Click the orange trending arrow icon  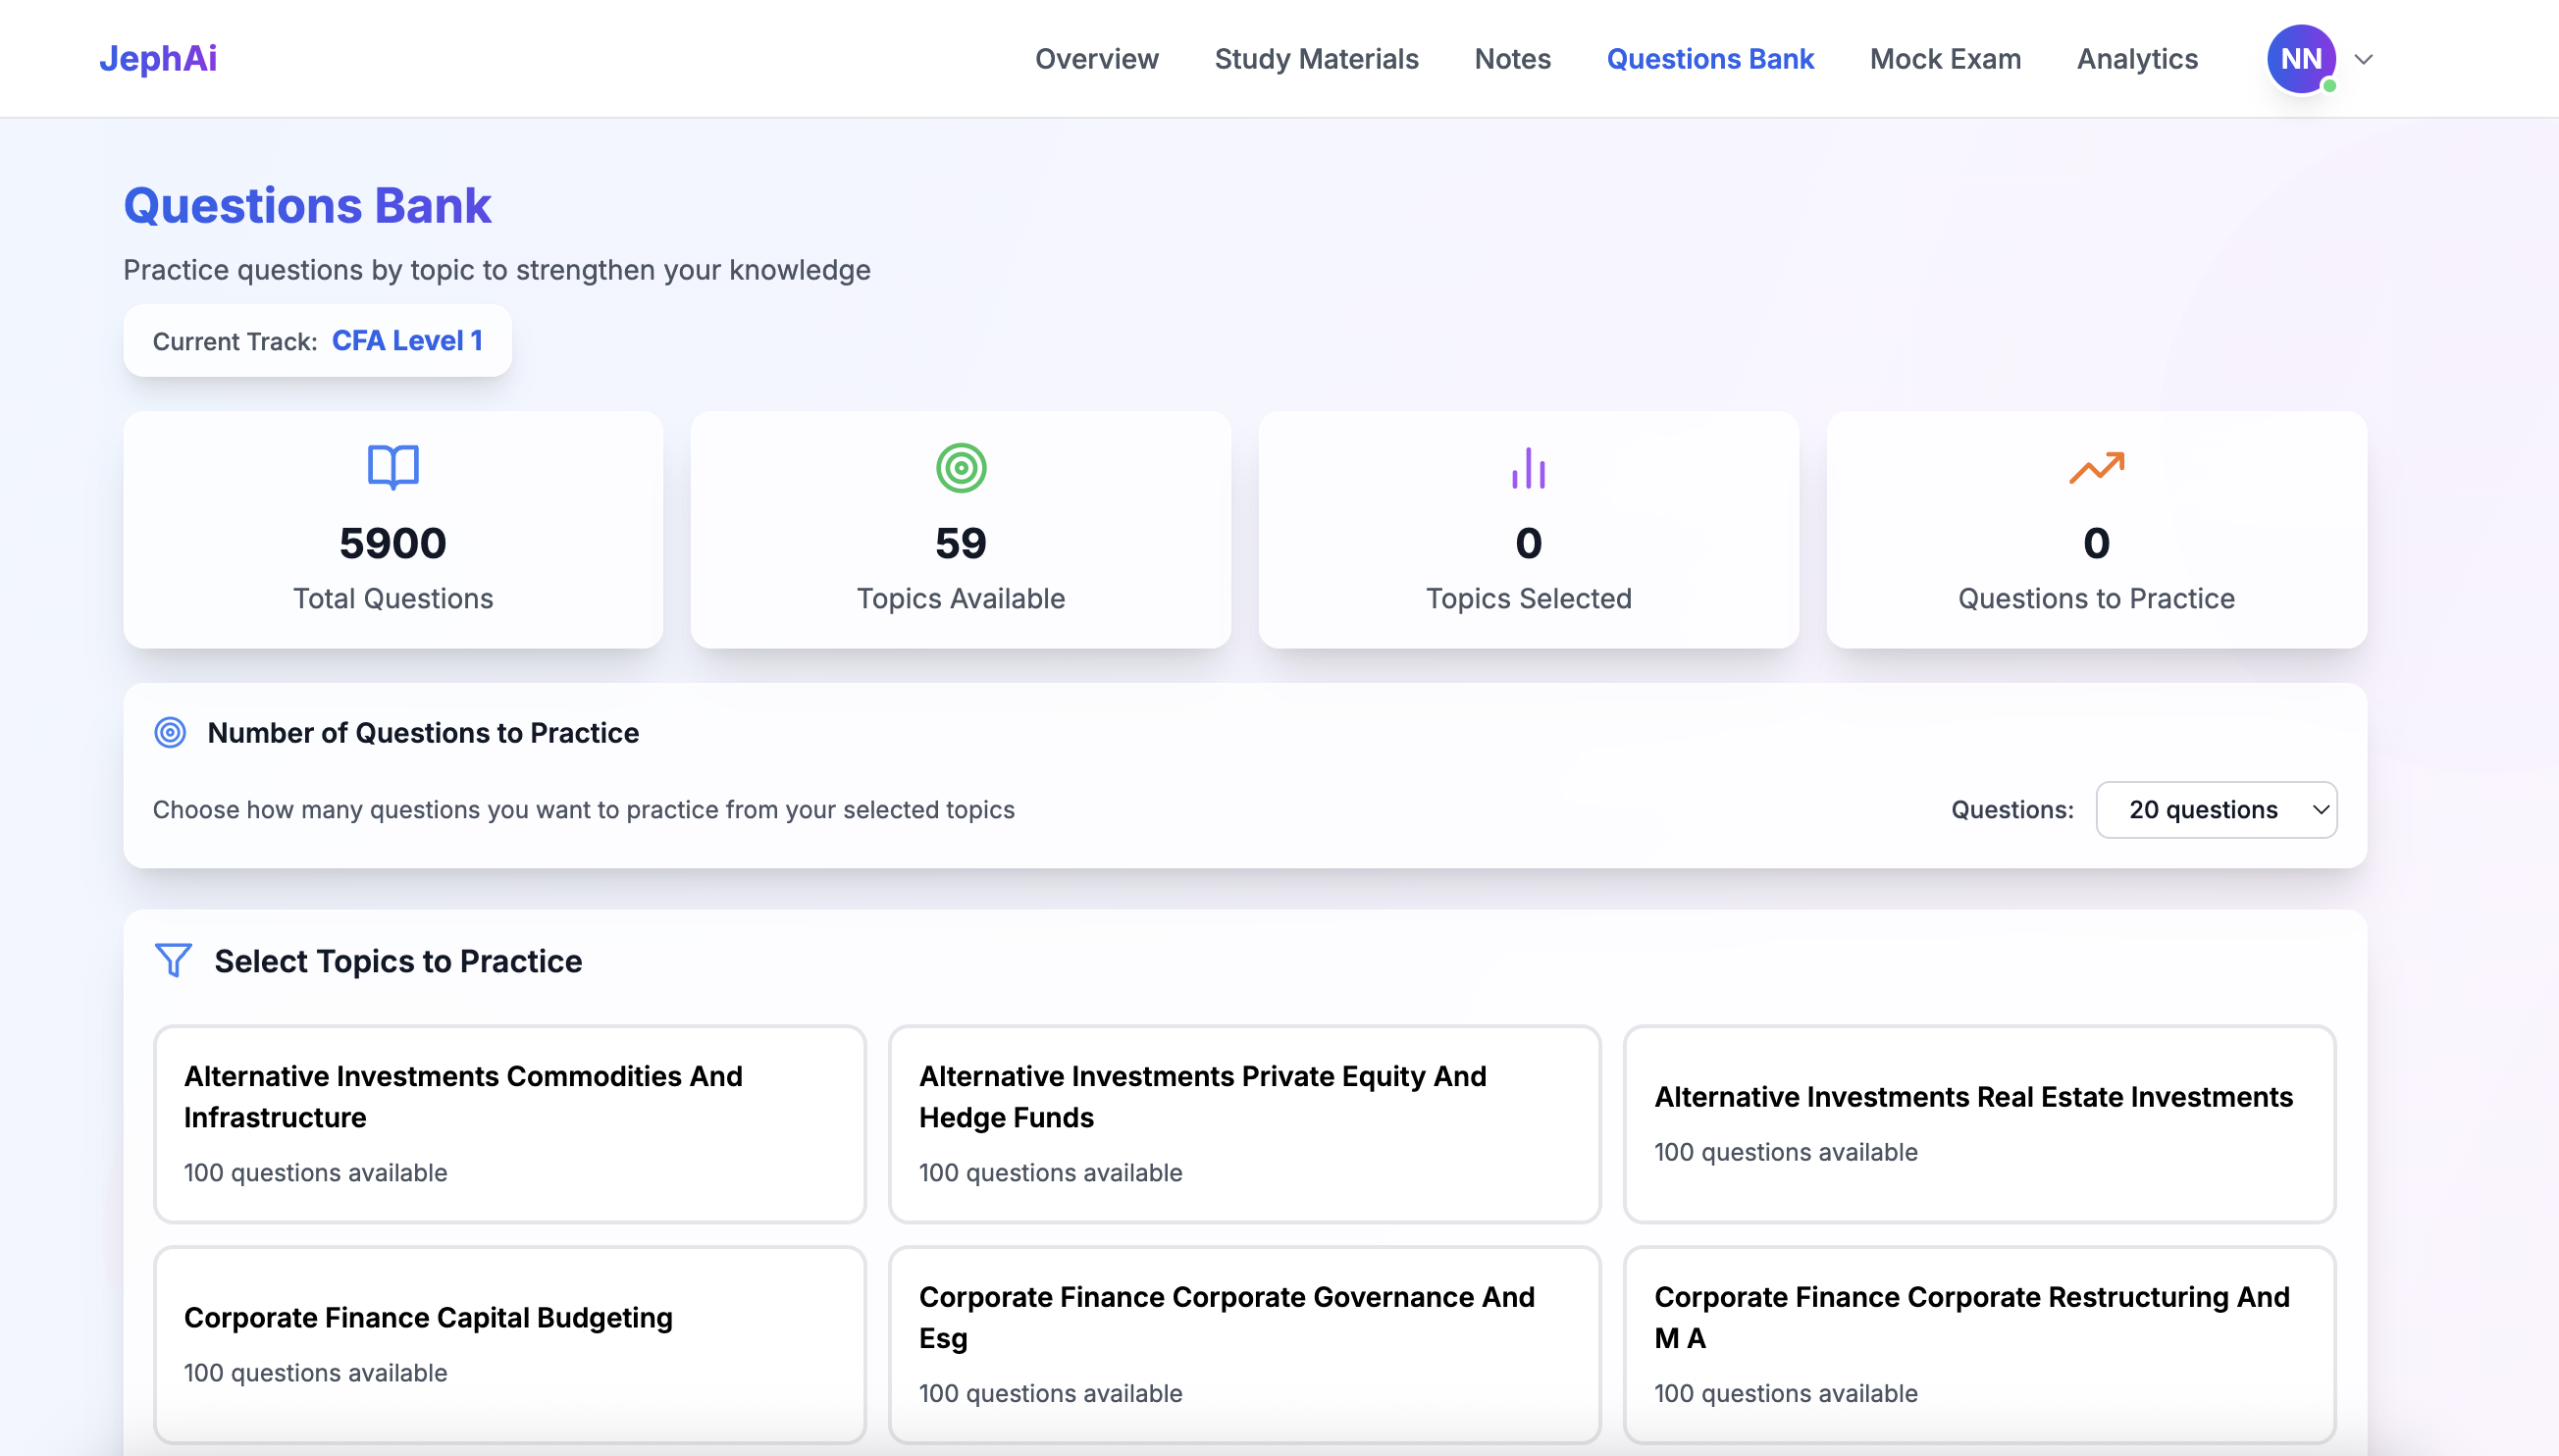(2096, 467)
